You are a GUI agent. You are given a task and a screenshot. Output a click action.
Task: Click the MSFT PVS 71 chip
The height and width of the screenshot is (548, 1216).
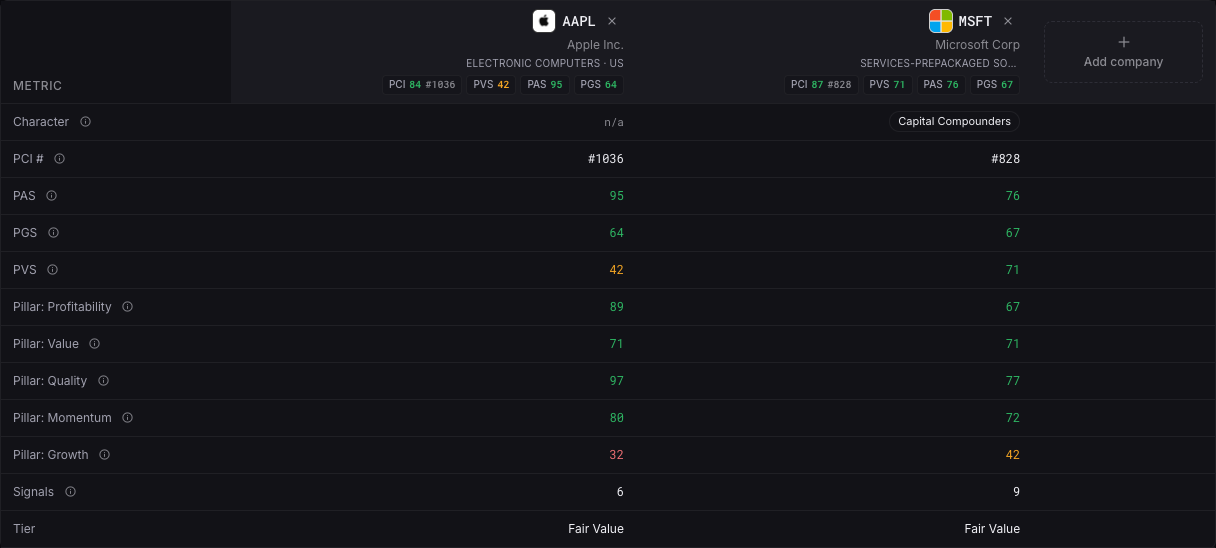point(887,85)
